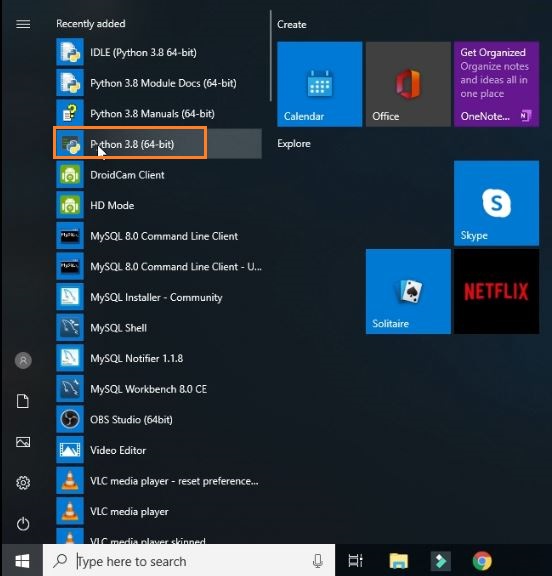Select 'OBS Studio (64bit)' text label
Viewport: 552px width, 576px height.
131,420
